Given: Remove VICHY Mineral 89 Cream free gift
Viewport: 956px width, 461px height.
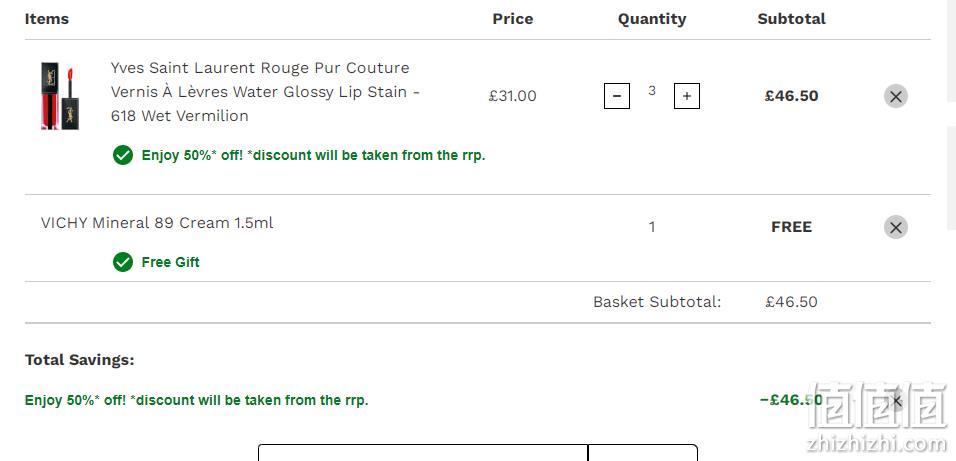Looking at the screenshot, I should pyautogui.click(x=896, y=227).
